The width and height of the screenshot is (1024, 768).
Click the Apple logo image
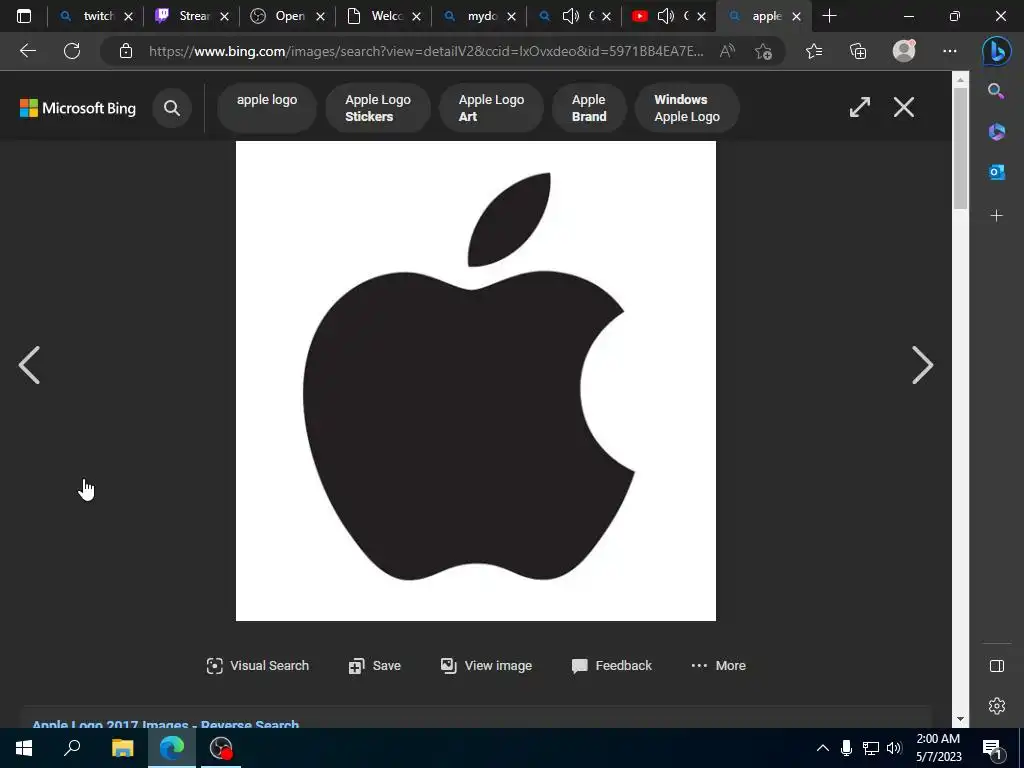475,381
